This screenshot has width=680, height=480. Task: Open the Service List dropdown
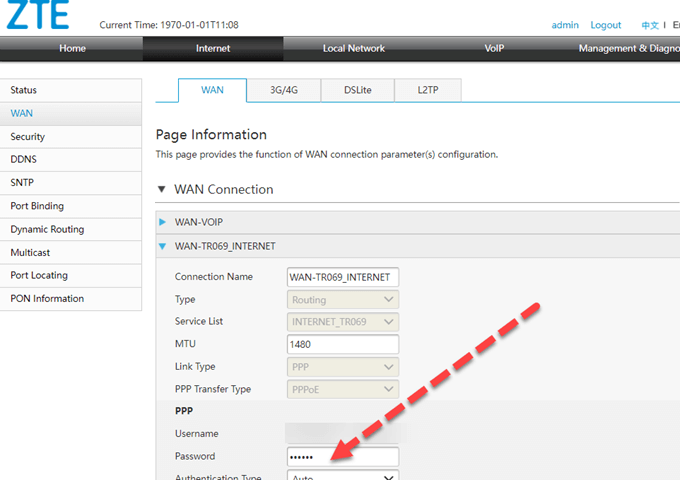coord(343,322)
